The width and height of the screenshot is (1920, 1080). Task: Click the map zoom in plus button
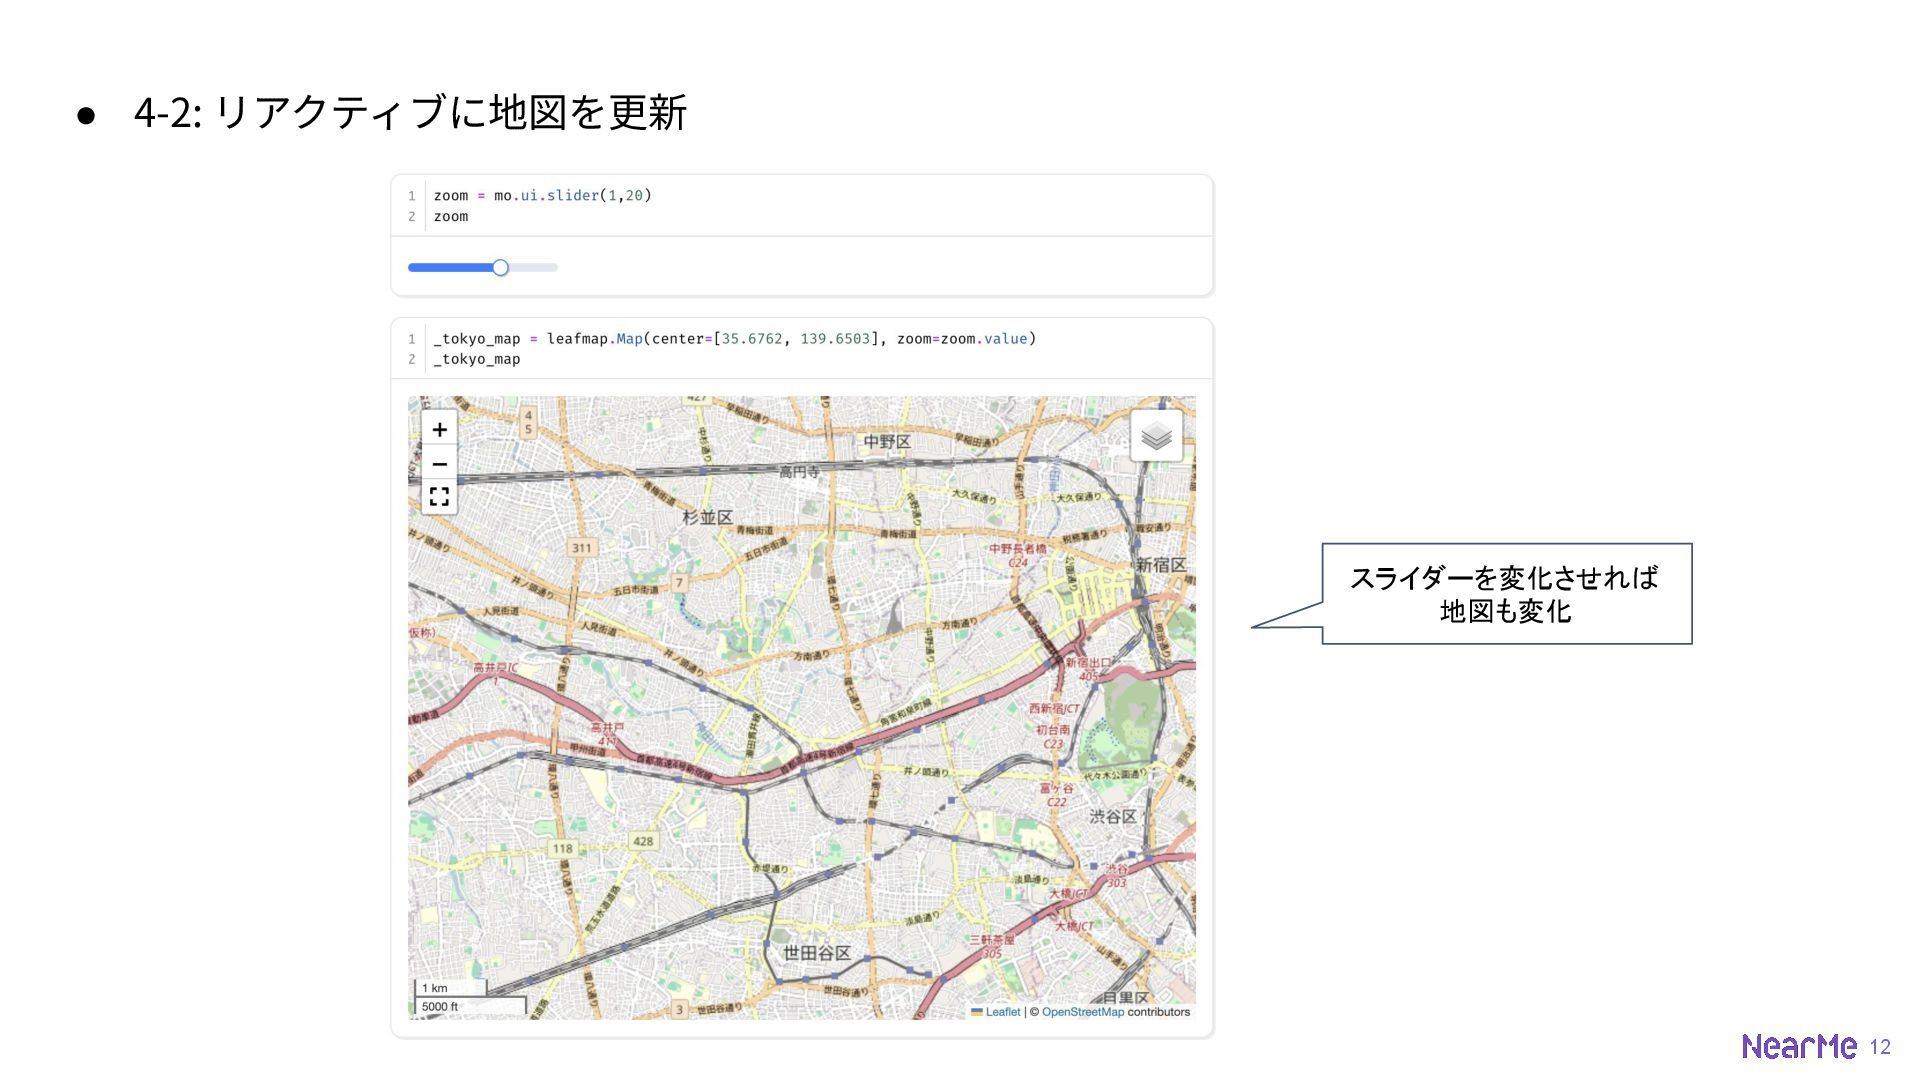point(439,430)
